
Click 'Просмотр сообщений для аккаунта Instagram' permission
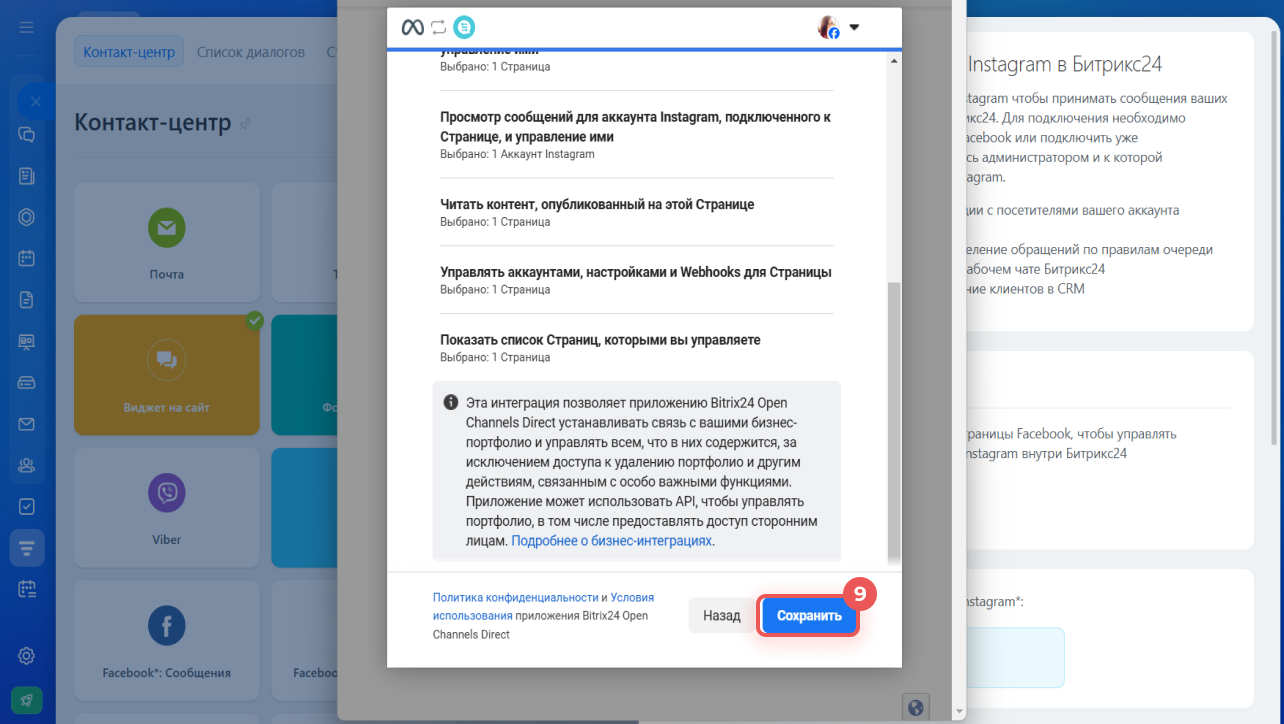pos(636,127)
